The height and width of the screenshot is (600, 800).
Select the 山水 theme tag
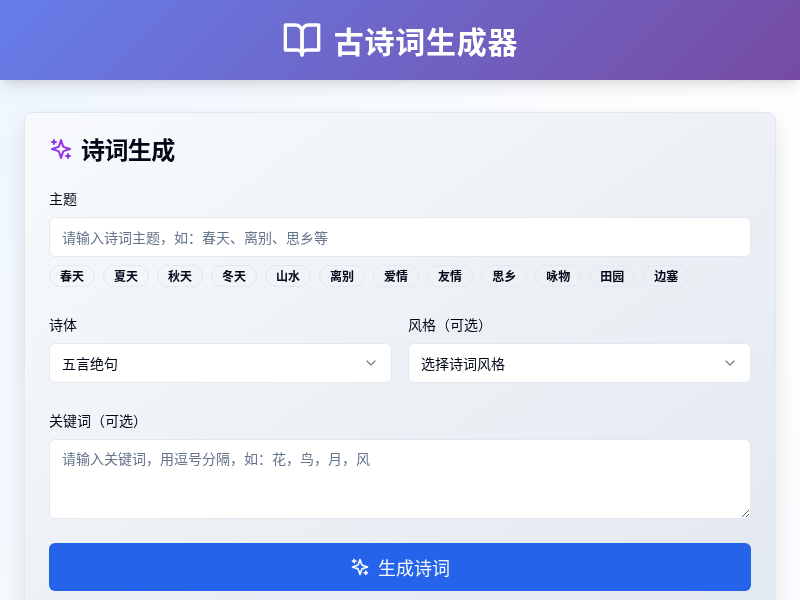coord(288,276)
